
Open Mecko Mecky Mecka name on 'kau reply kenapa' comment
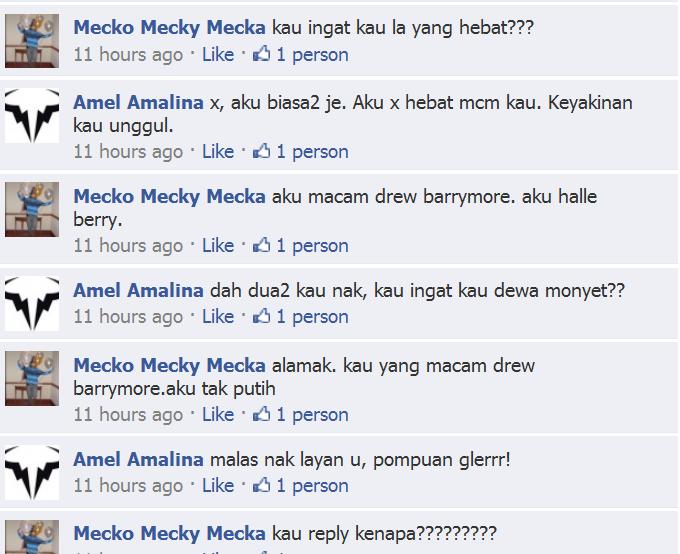click(169, 534)
